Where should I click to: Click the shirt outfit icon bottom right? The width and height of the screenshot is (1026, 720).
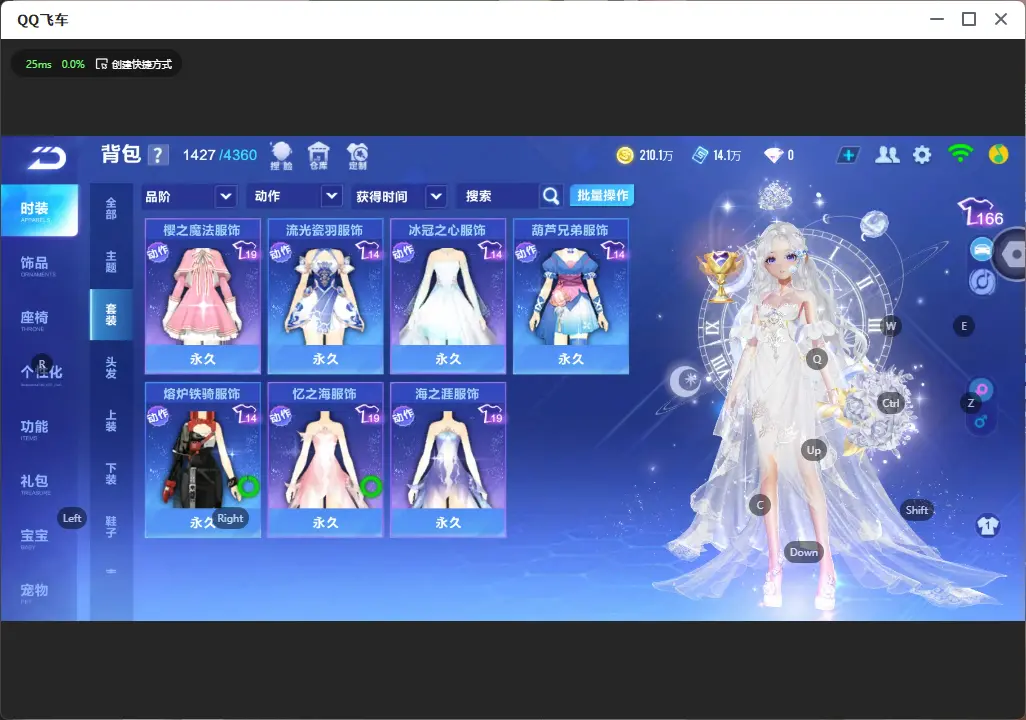coord(987,526)
